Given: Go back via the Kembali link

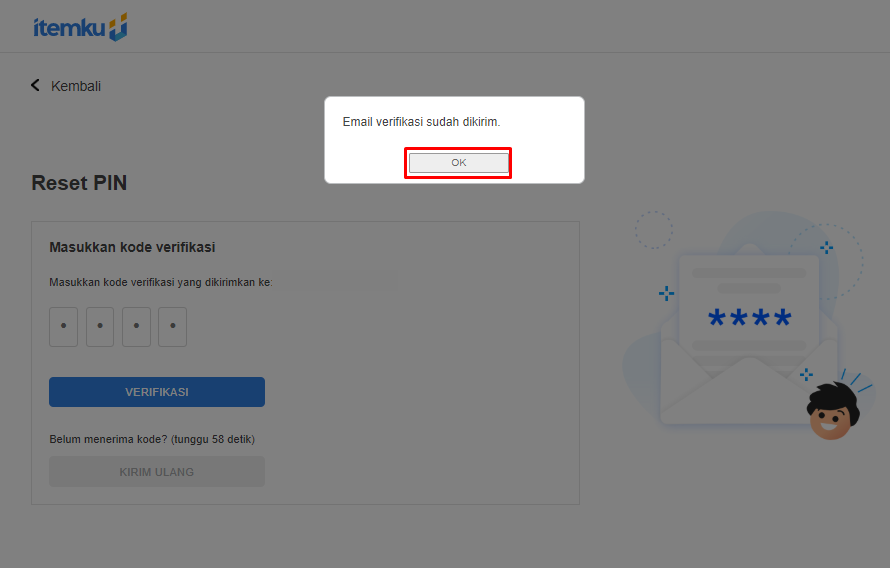Looking at the screenshot, I should coord(76,86).
